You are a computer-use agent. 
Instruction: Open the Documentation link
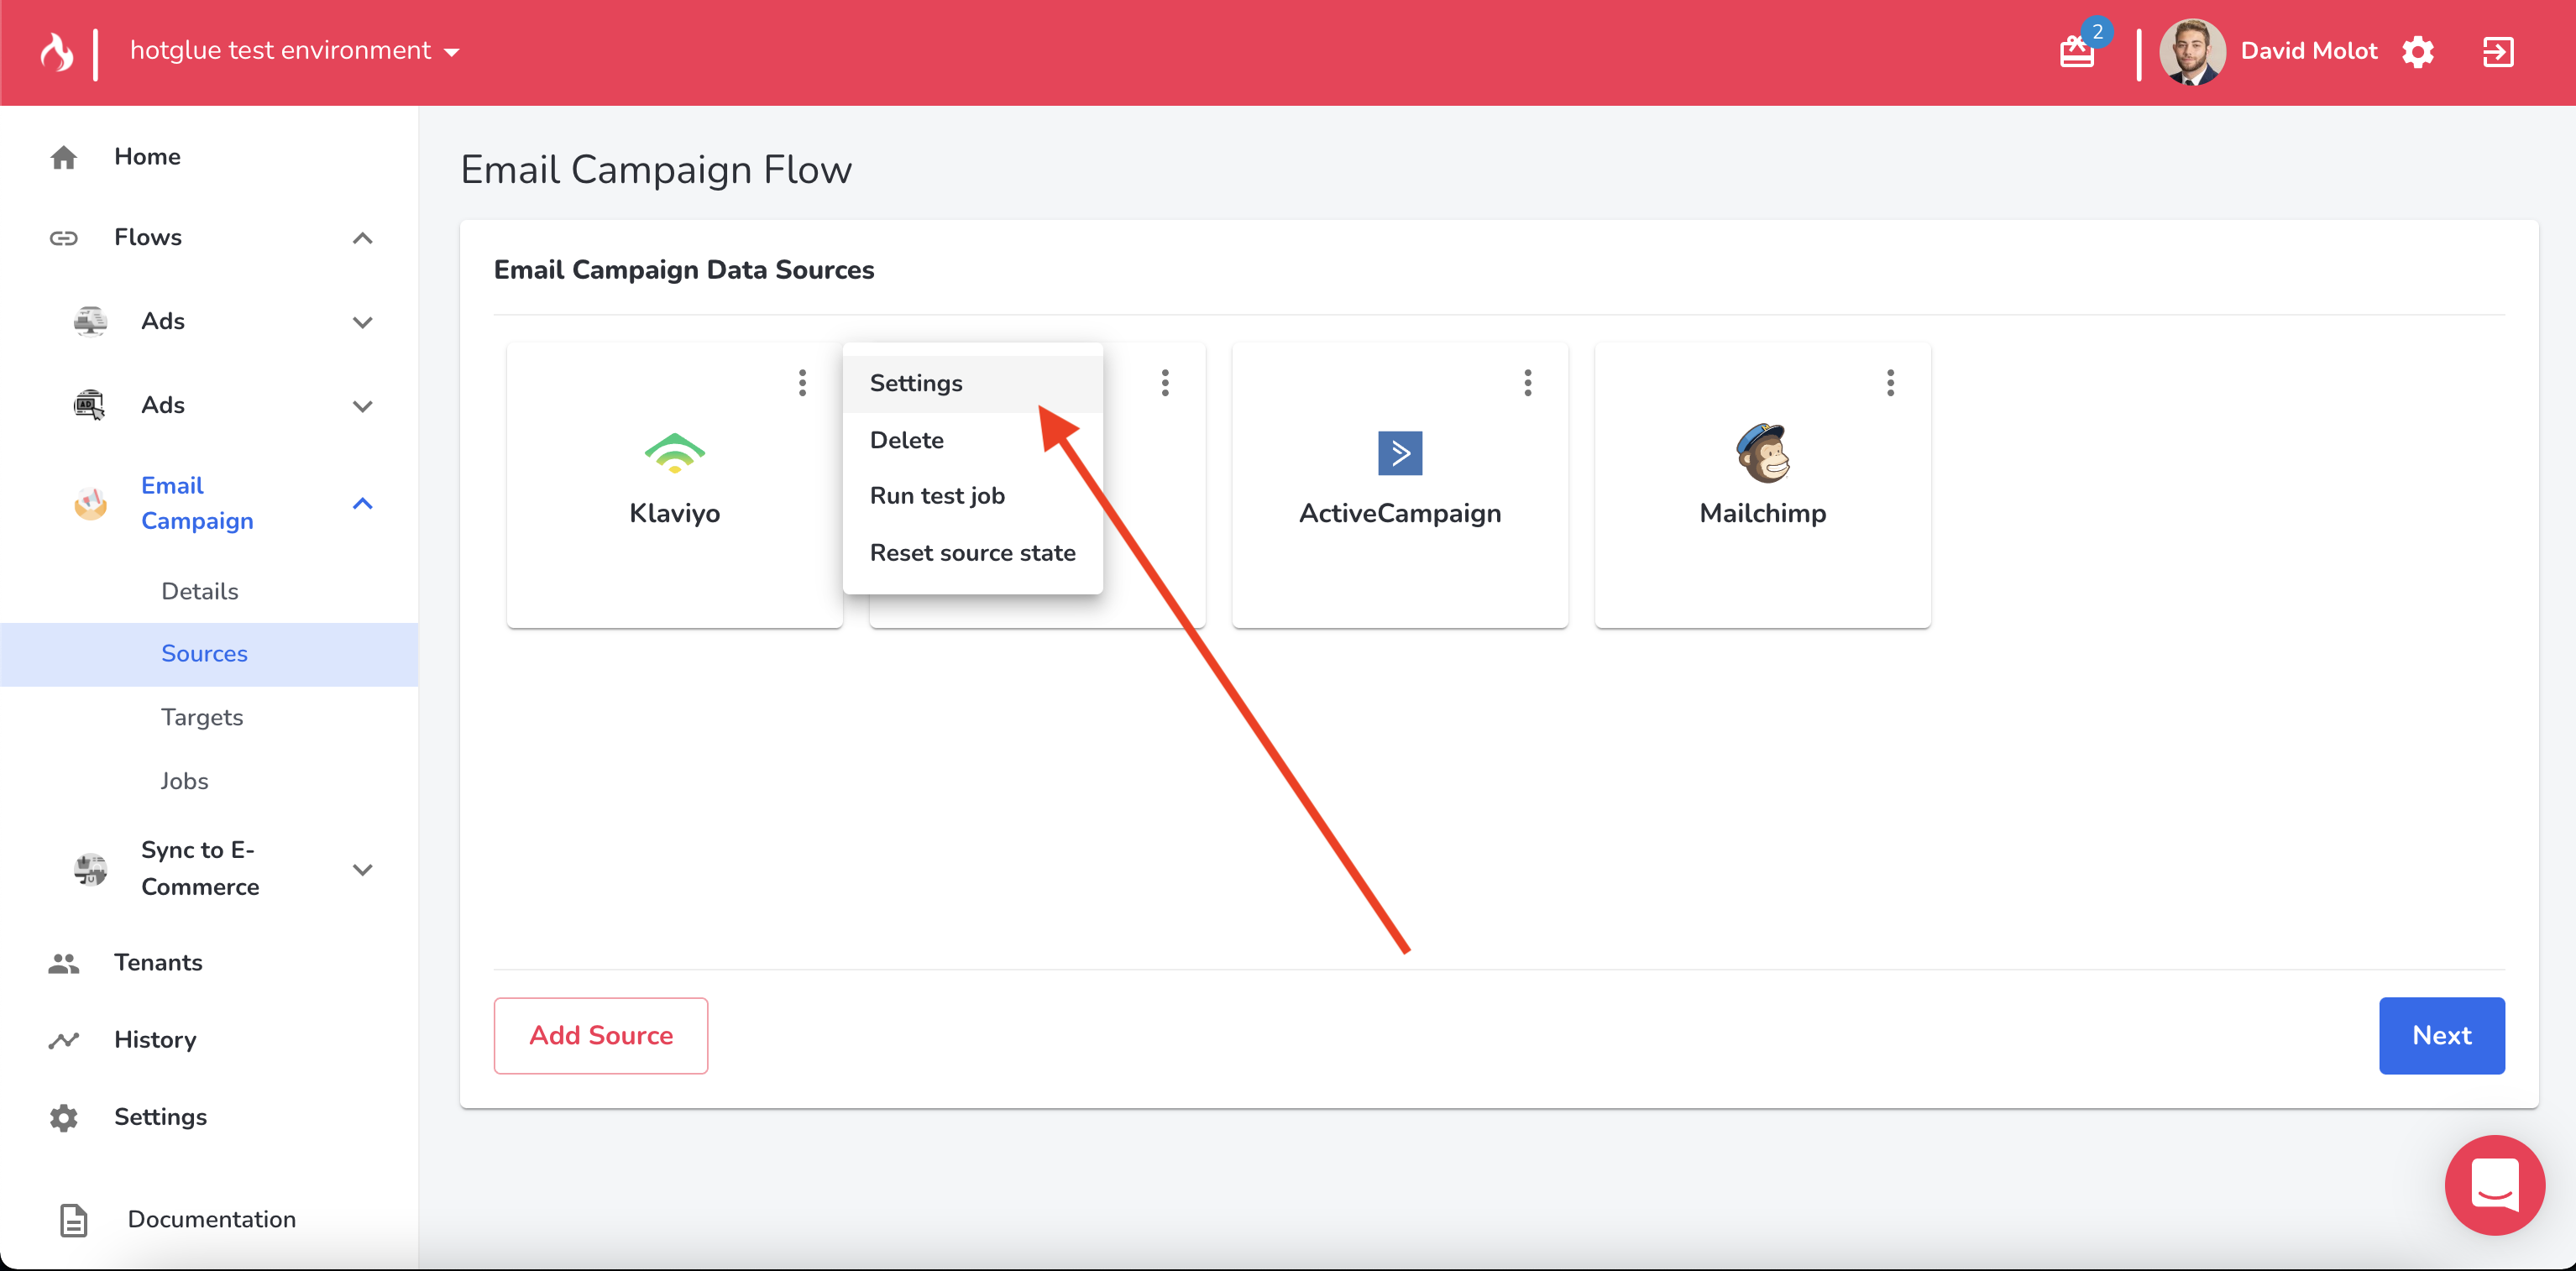pos(211,1219)
